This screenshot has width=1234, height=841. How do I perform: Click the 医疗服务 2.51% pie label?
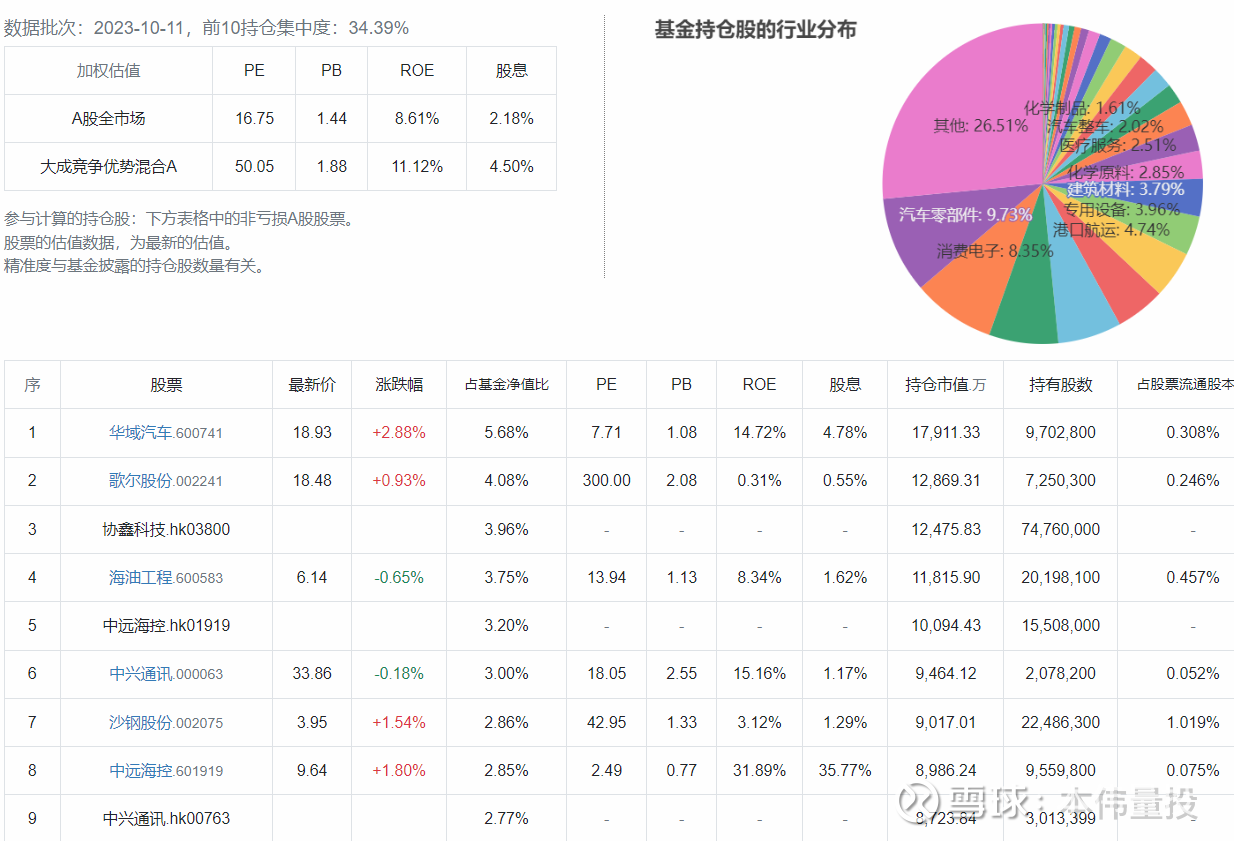(x=1118, y=145)
